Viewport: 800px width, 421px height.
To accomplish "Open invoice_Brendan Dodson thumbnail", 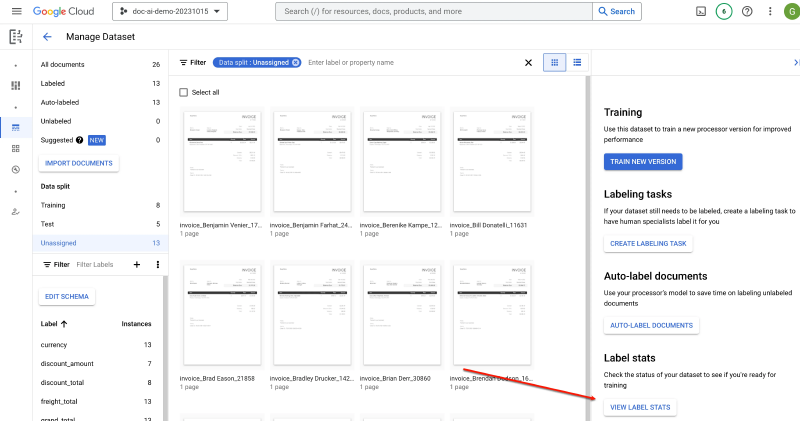I will (492, 314).
